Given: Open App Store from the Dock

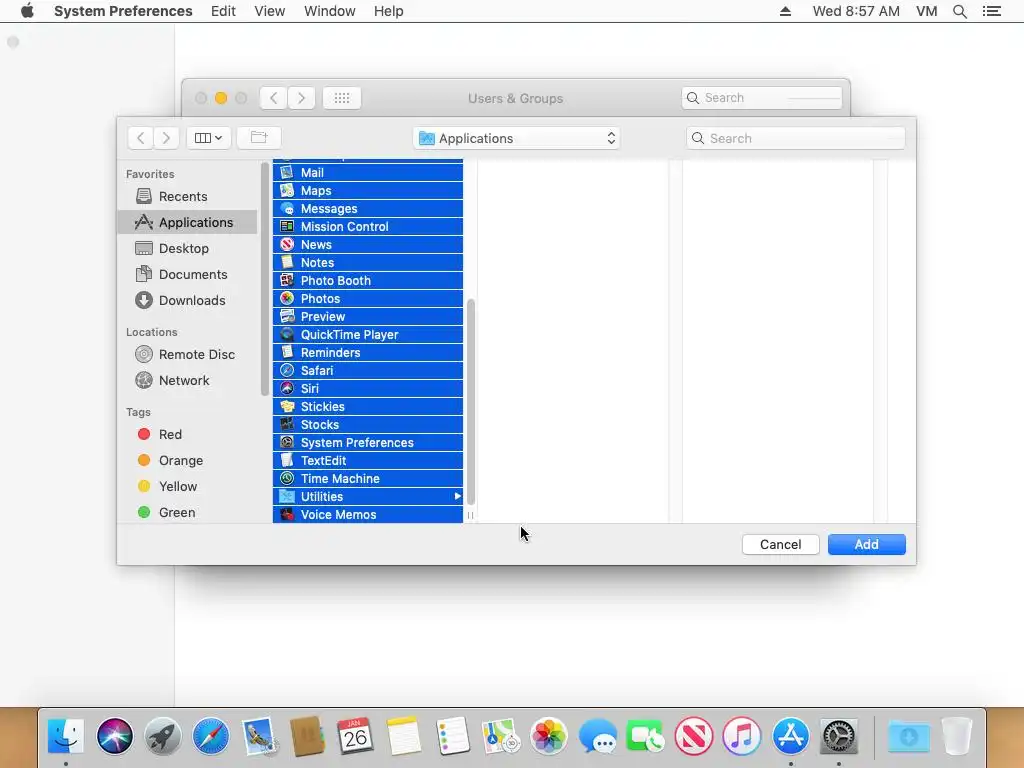Looking at the screenshot, I should 790,736.
